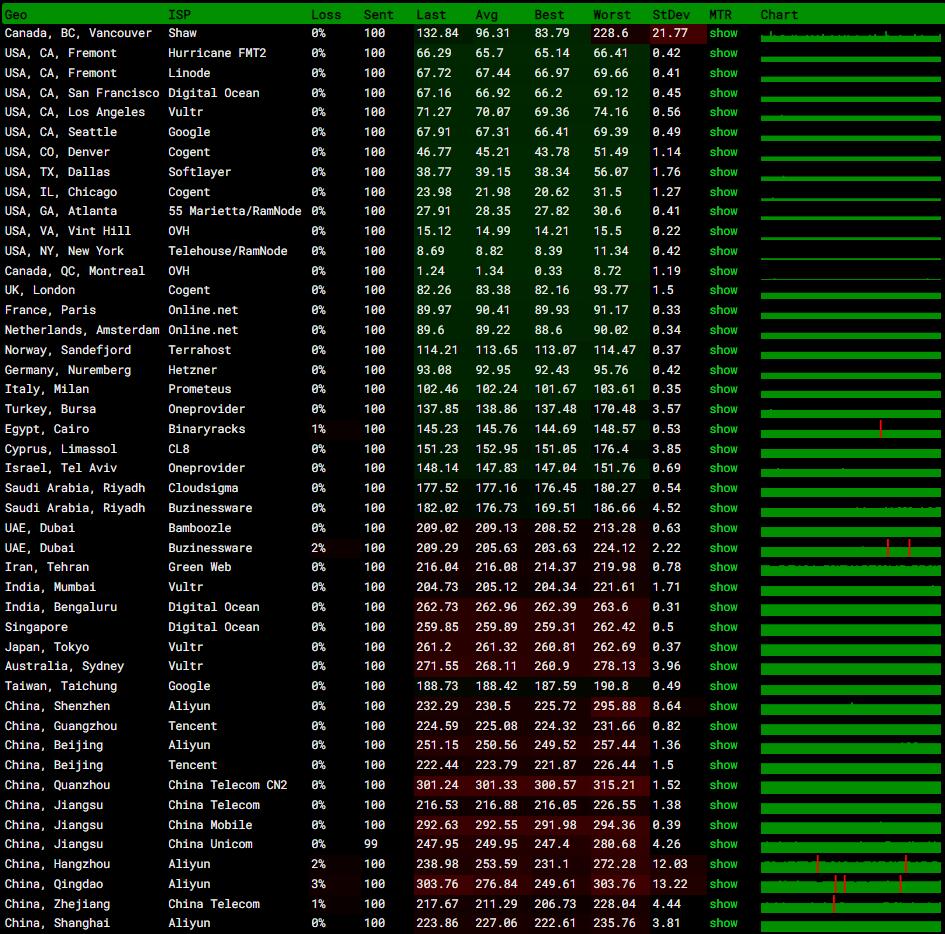The width and height of the screenshot is (945, 934).
Task: Open MTR show for Egypt, Cairo Binaryracks
Action: (x=723, y=428)
